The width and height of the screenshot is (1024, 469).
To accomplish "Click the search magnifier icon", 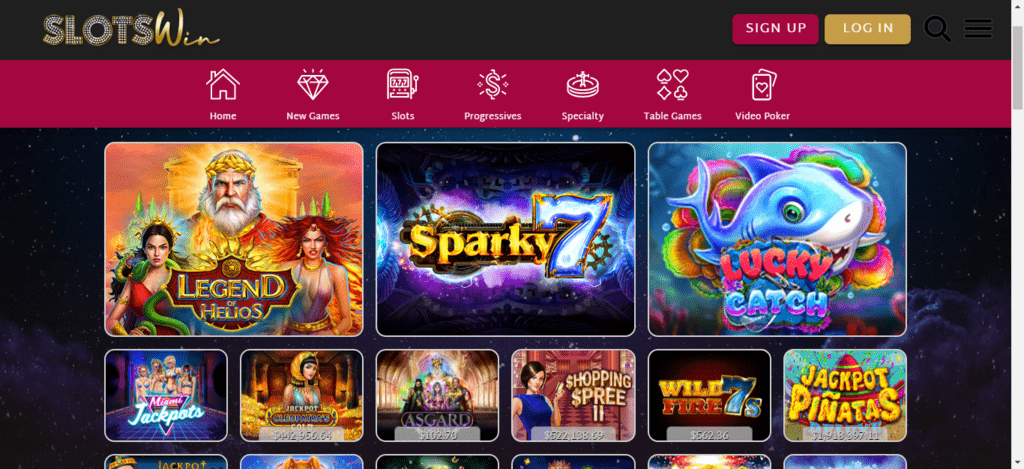I will coord(937,29).
